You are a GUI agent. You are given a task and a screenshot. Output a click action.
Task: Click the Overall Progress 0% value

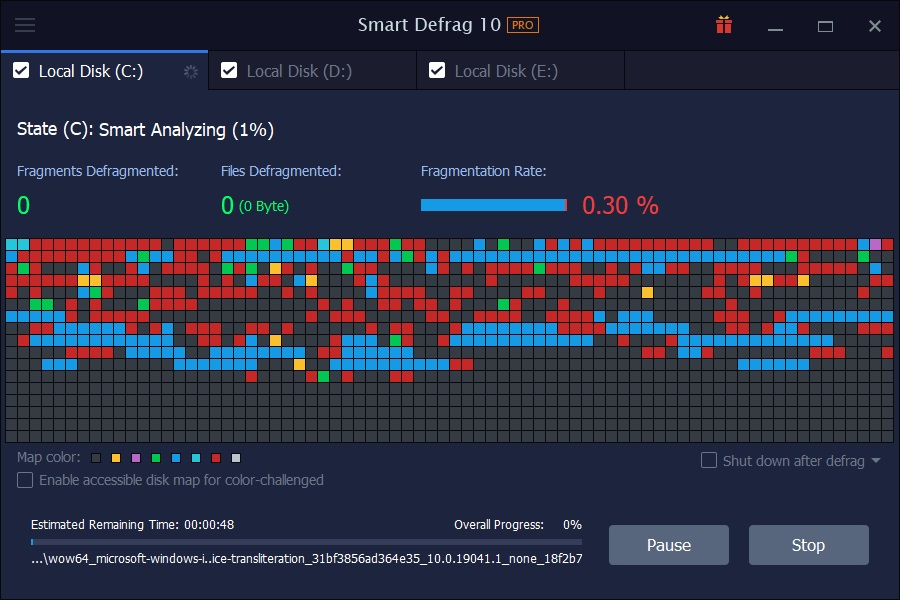(572, 525)
